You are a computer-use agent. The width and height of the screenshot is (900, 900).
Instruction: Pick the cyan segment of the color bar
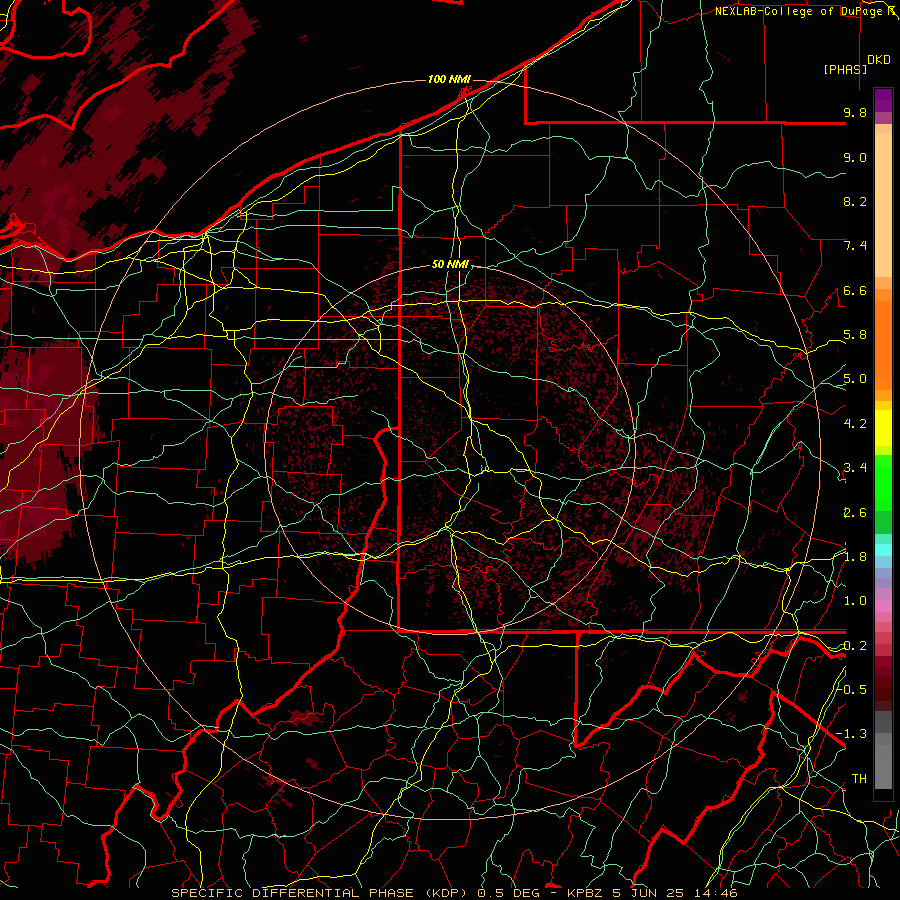tap(883, 550)
